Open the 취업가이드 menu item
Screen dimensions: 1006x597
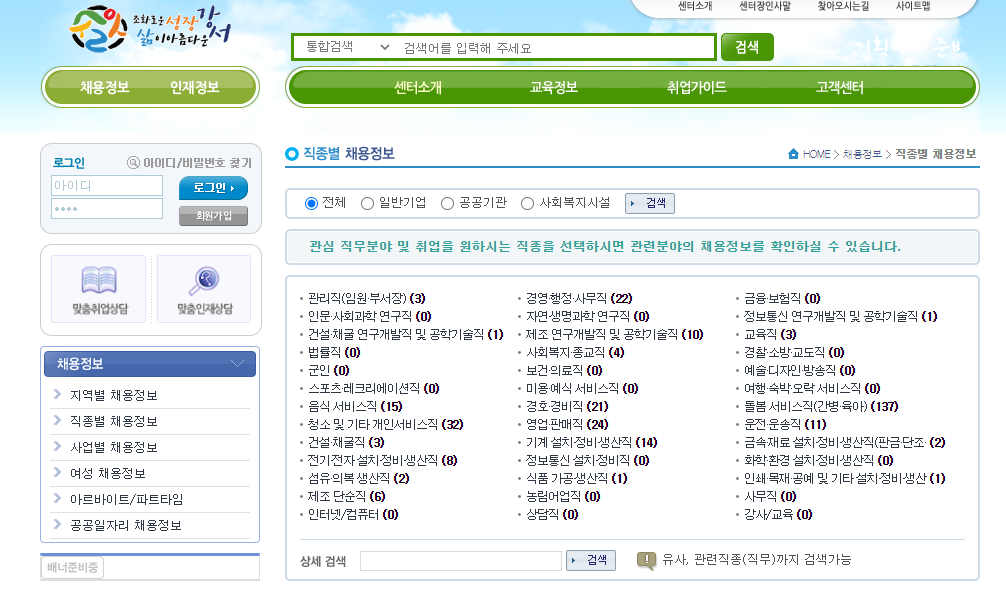697,87
